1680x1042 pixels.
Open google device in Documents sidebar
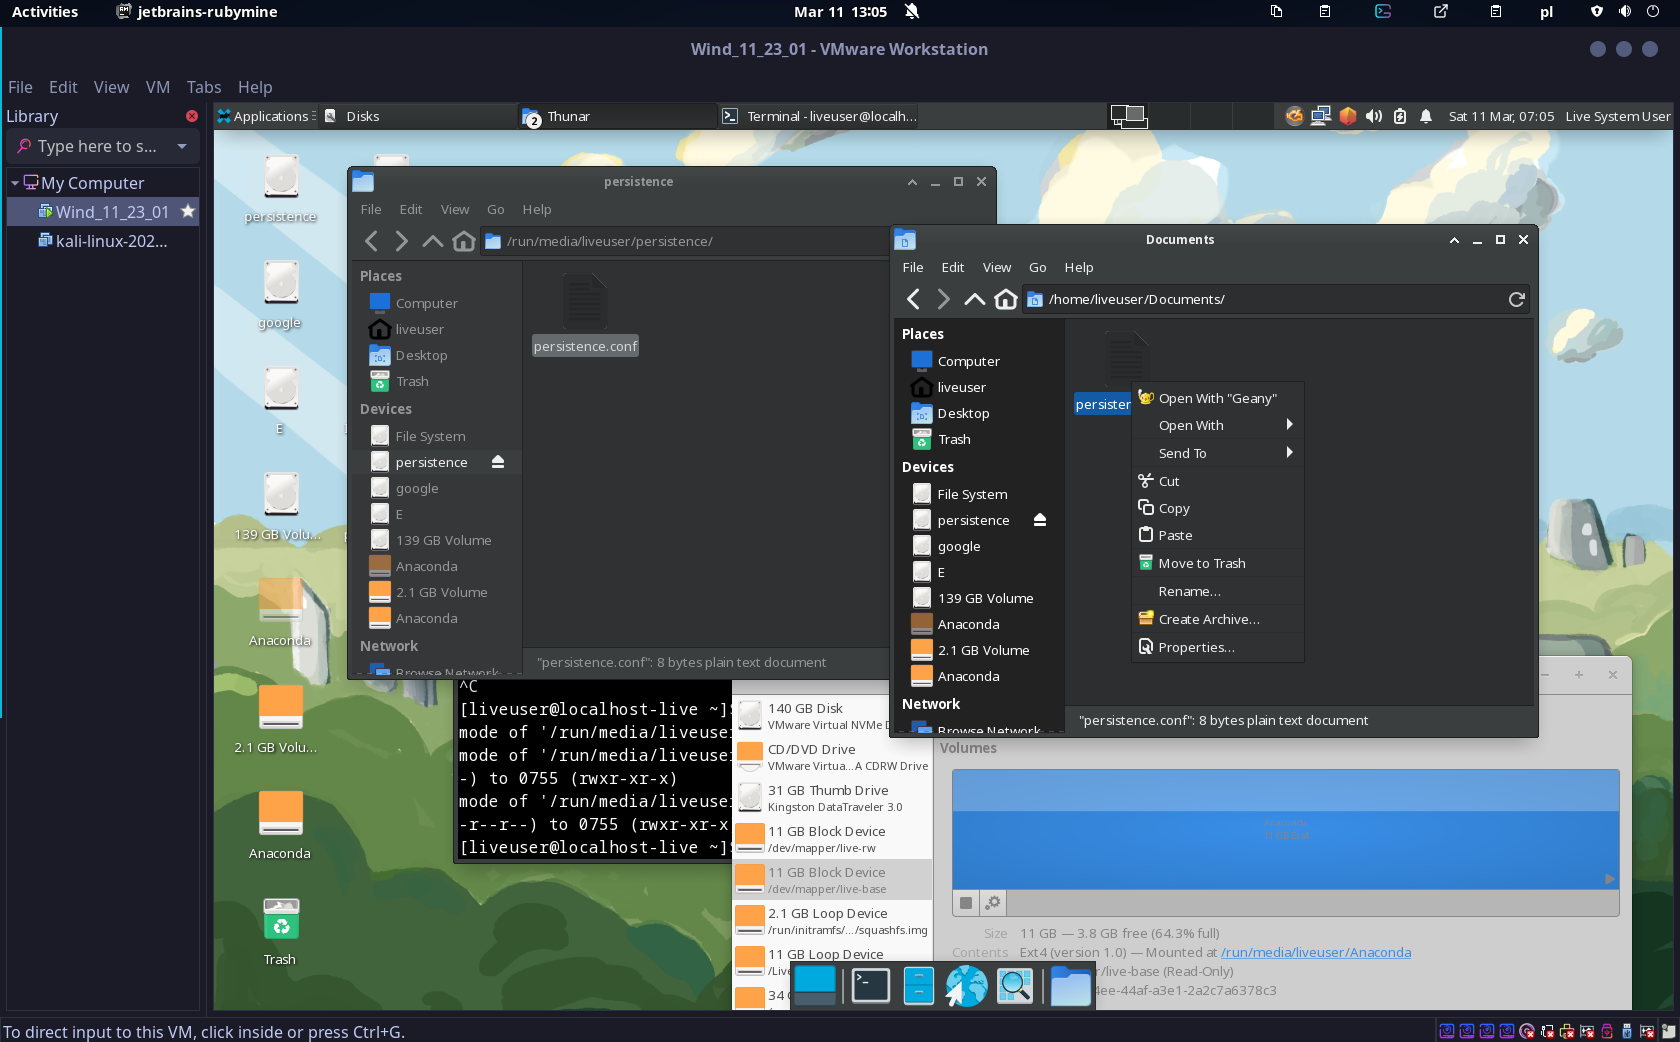(958, 546)
